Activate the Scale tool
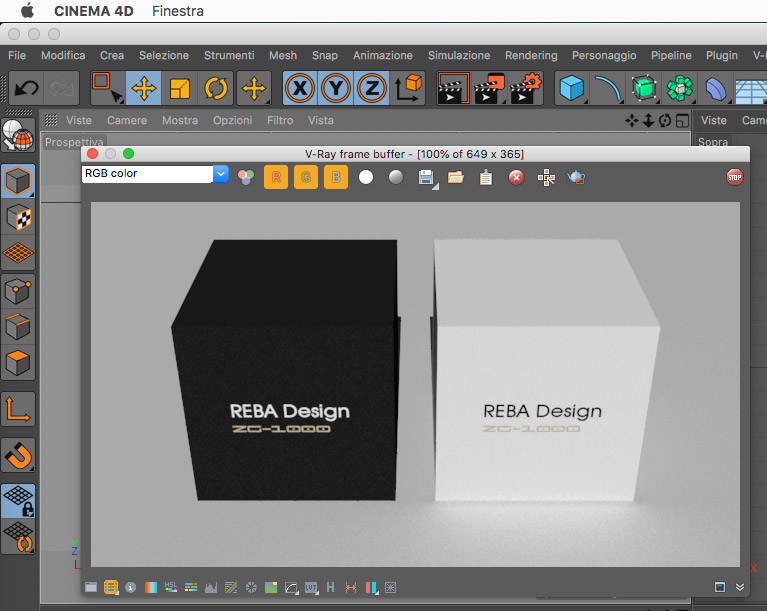 pos(180,88)
